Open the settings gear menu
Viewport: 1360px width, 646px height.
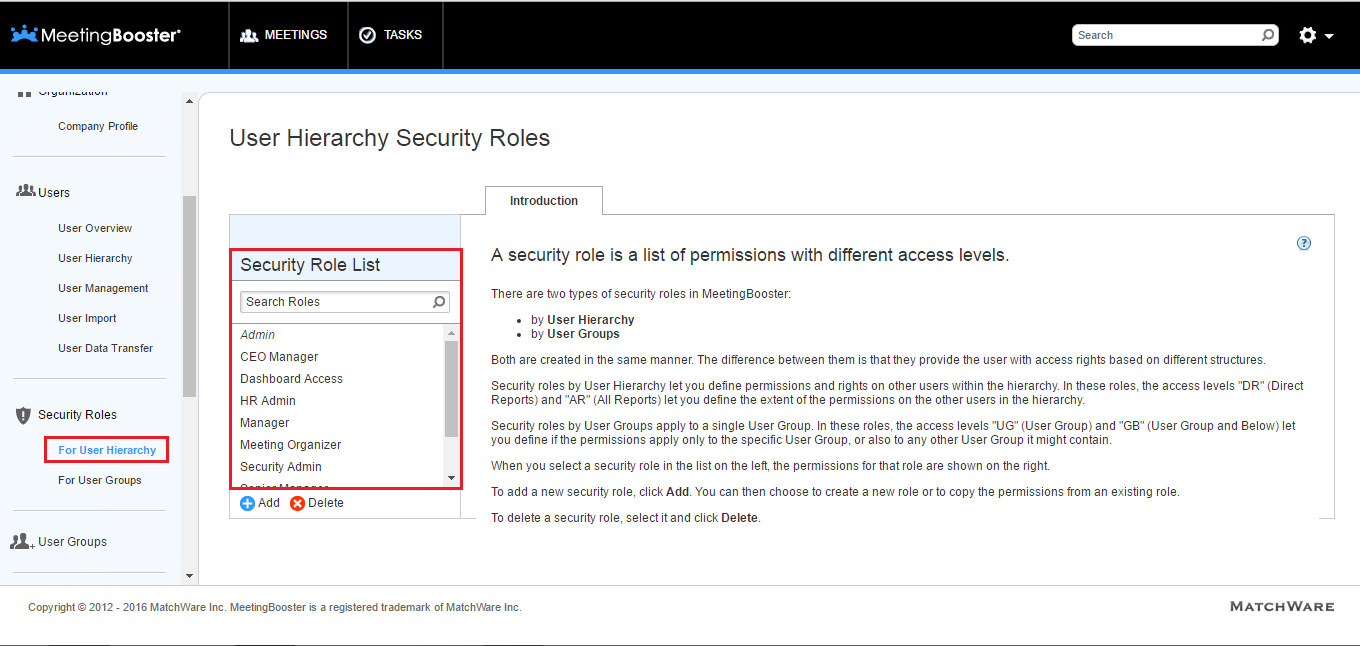pyautogui.click(x=1308, y=35)
